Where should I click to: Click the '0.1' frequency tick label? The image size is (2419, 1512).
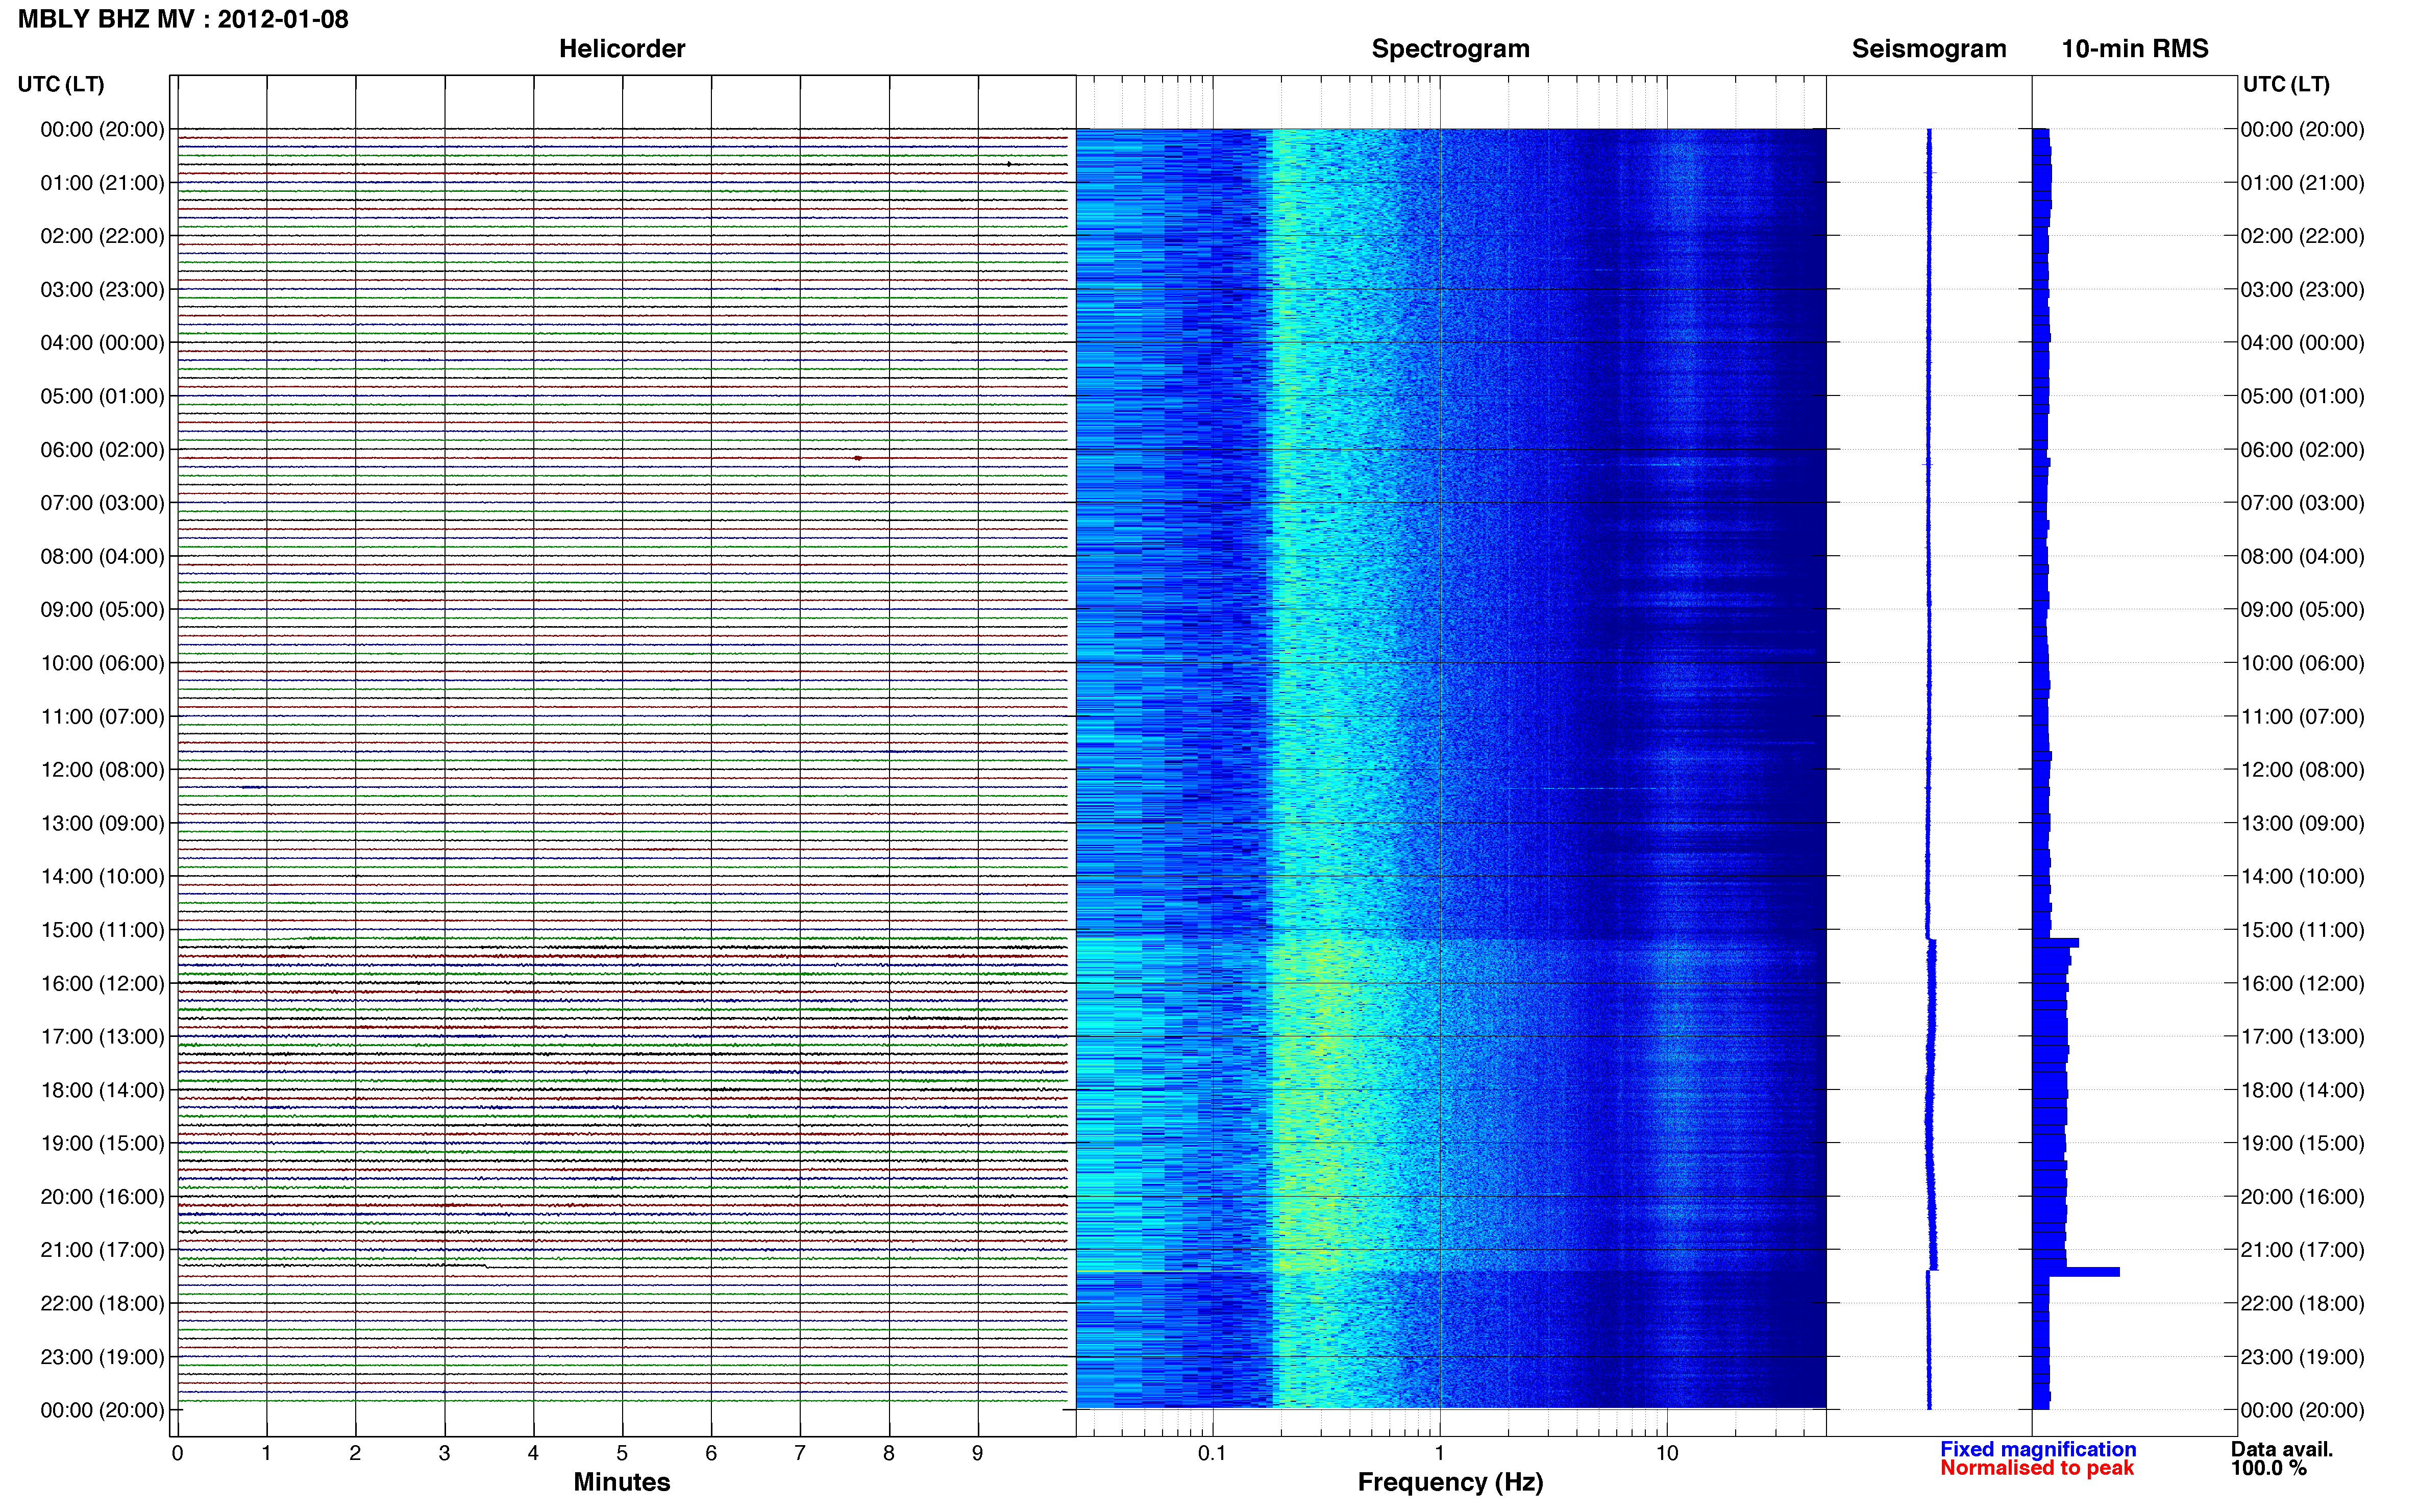[1212, 1453]
